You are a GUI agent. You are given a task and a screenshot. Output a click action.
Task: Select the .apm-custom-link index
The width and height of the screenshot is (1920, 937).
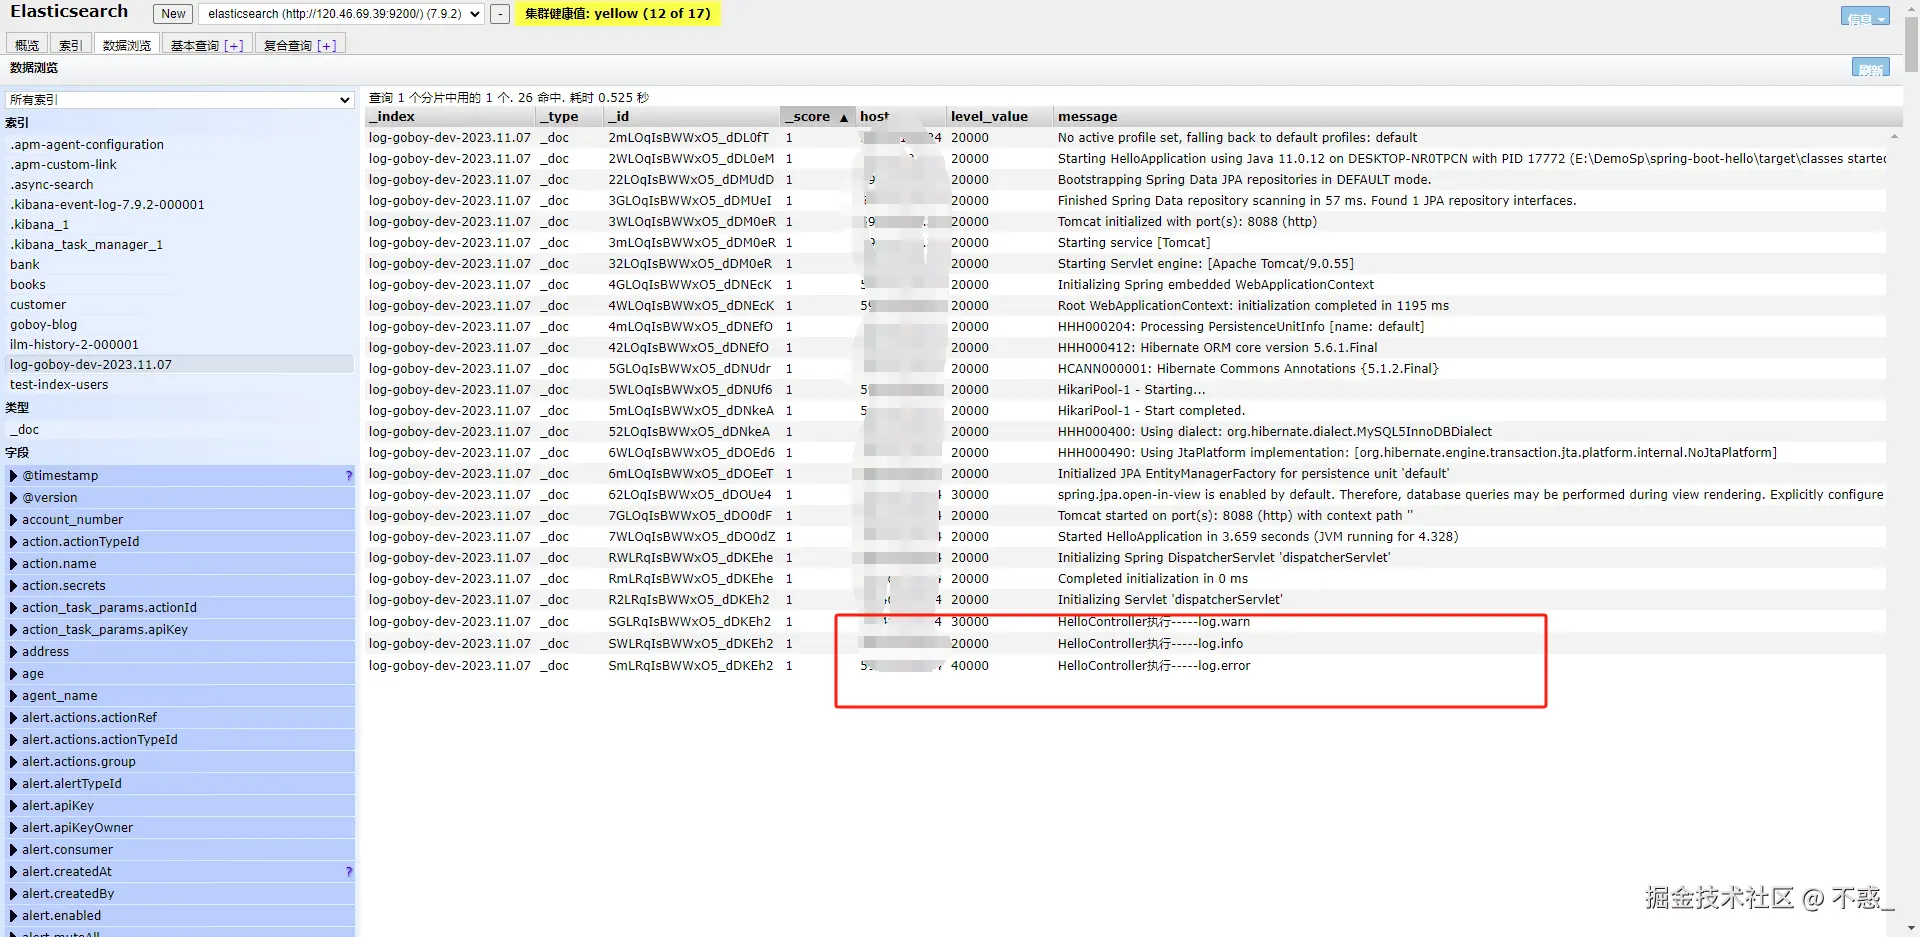pos(64,165)
